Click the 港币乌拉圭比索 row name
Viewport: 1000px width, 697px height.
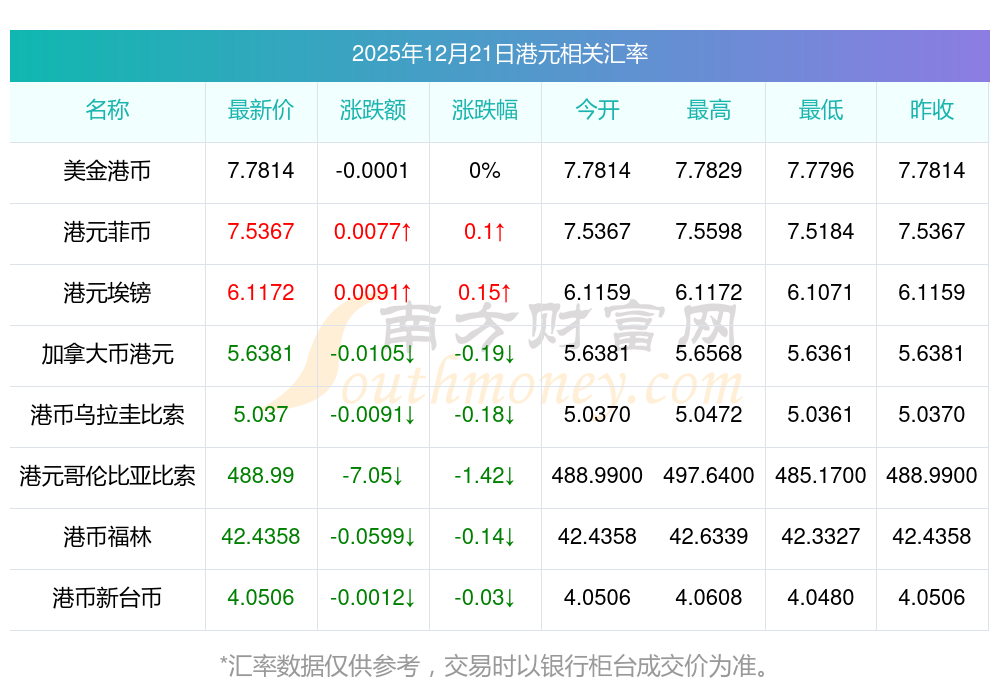(x=107, y=415)
